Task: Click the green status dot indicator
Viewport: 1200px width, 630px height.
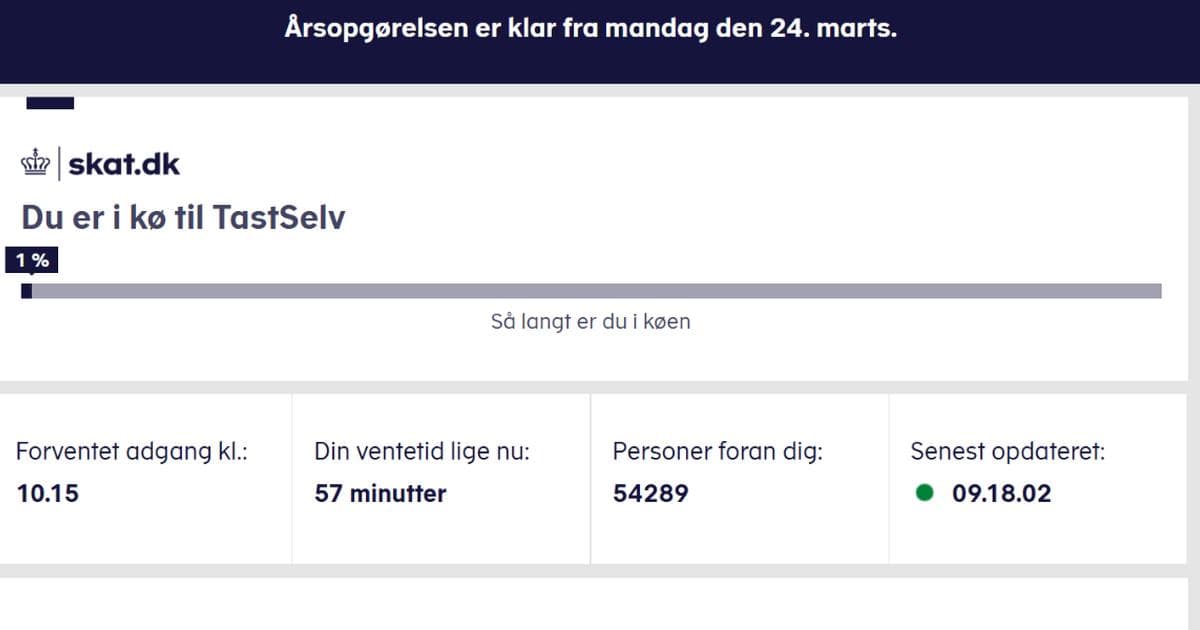Action: [x=924, y=493]
